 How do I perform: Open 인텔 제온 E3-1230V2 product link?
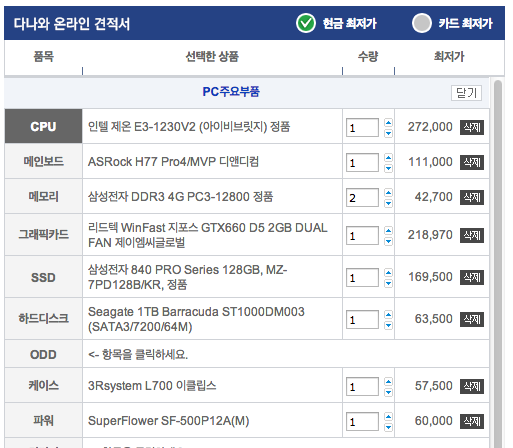tap(189, 127)
